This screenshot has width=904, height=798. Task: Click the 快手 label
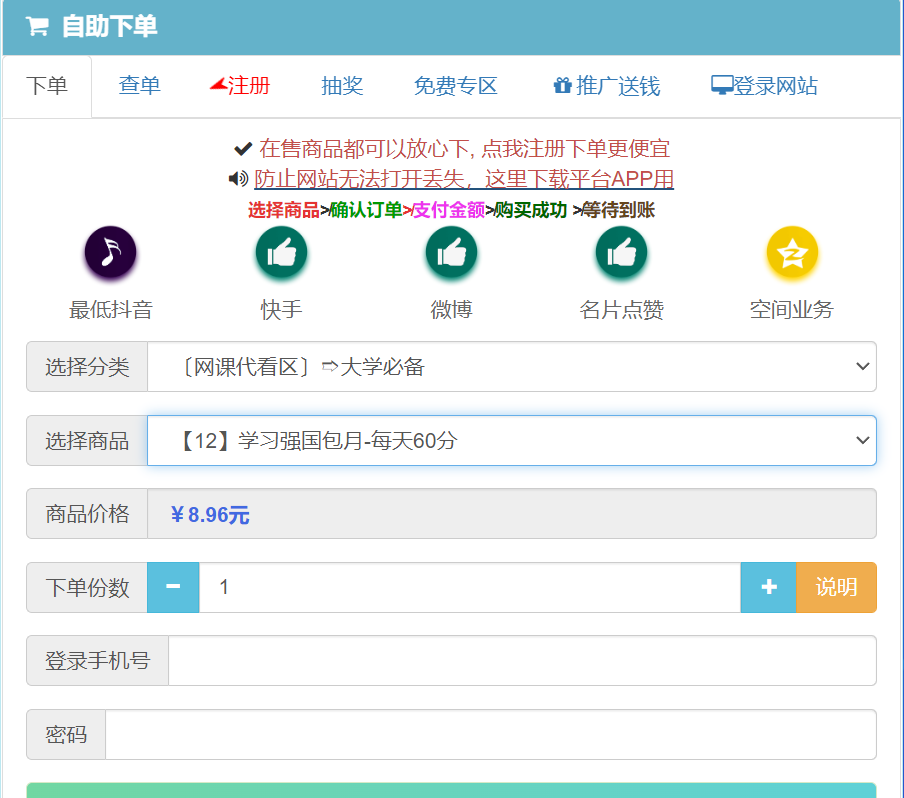[x=281, y=310]
